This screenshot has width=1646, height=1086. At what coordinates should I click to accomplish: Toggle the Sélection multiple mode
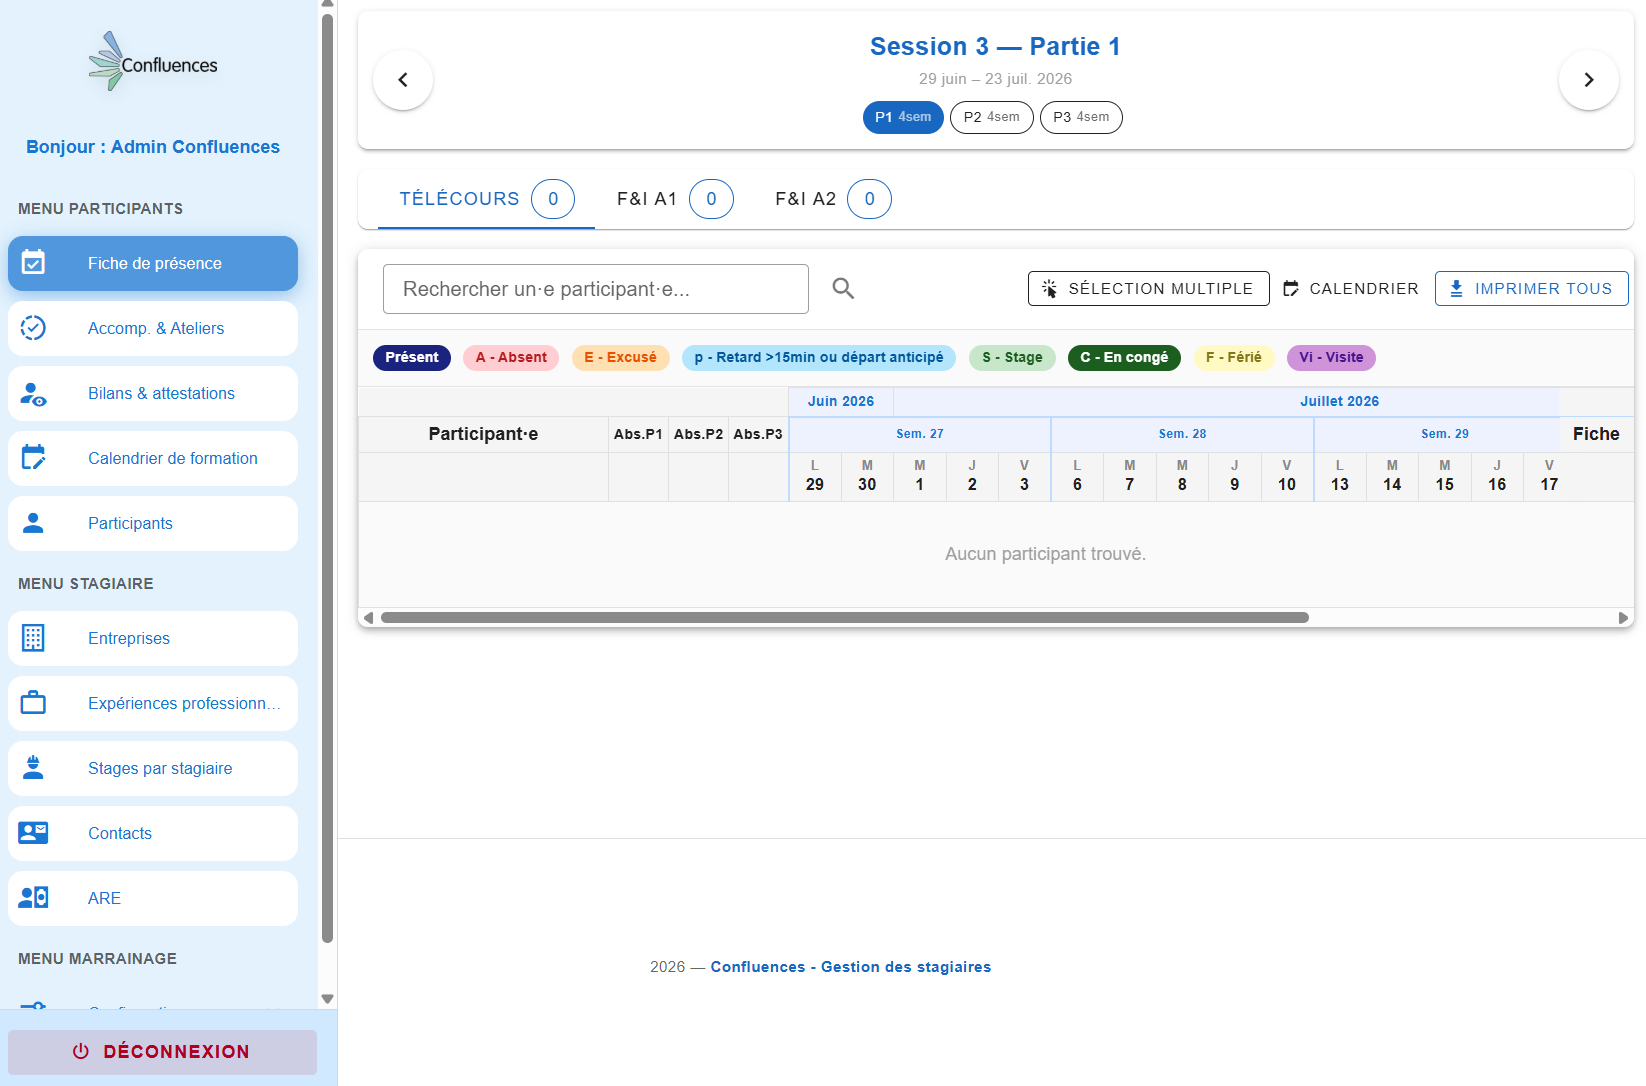(x=1148, y=288)
